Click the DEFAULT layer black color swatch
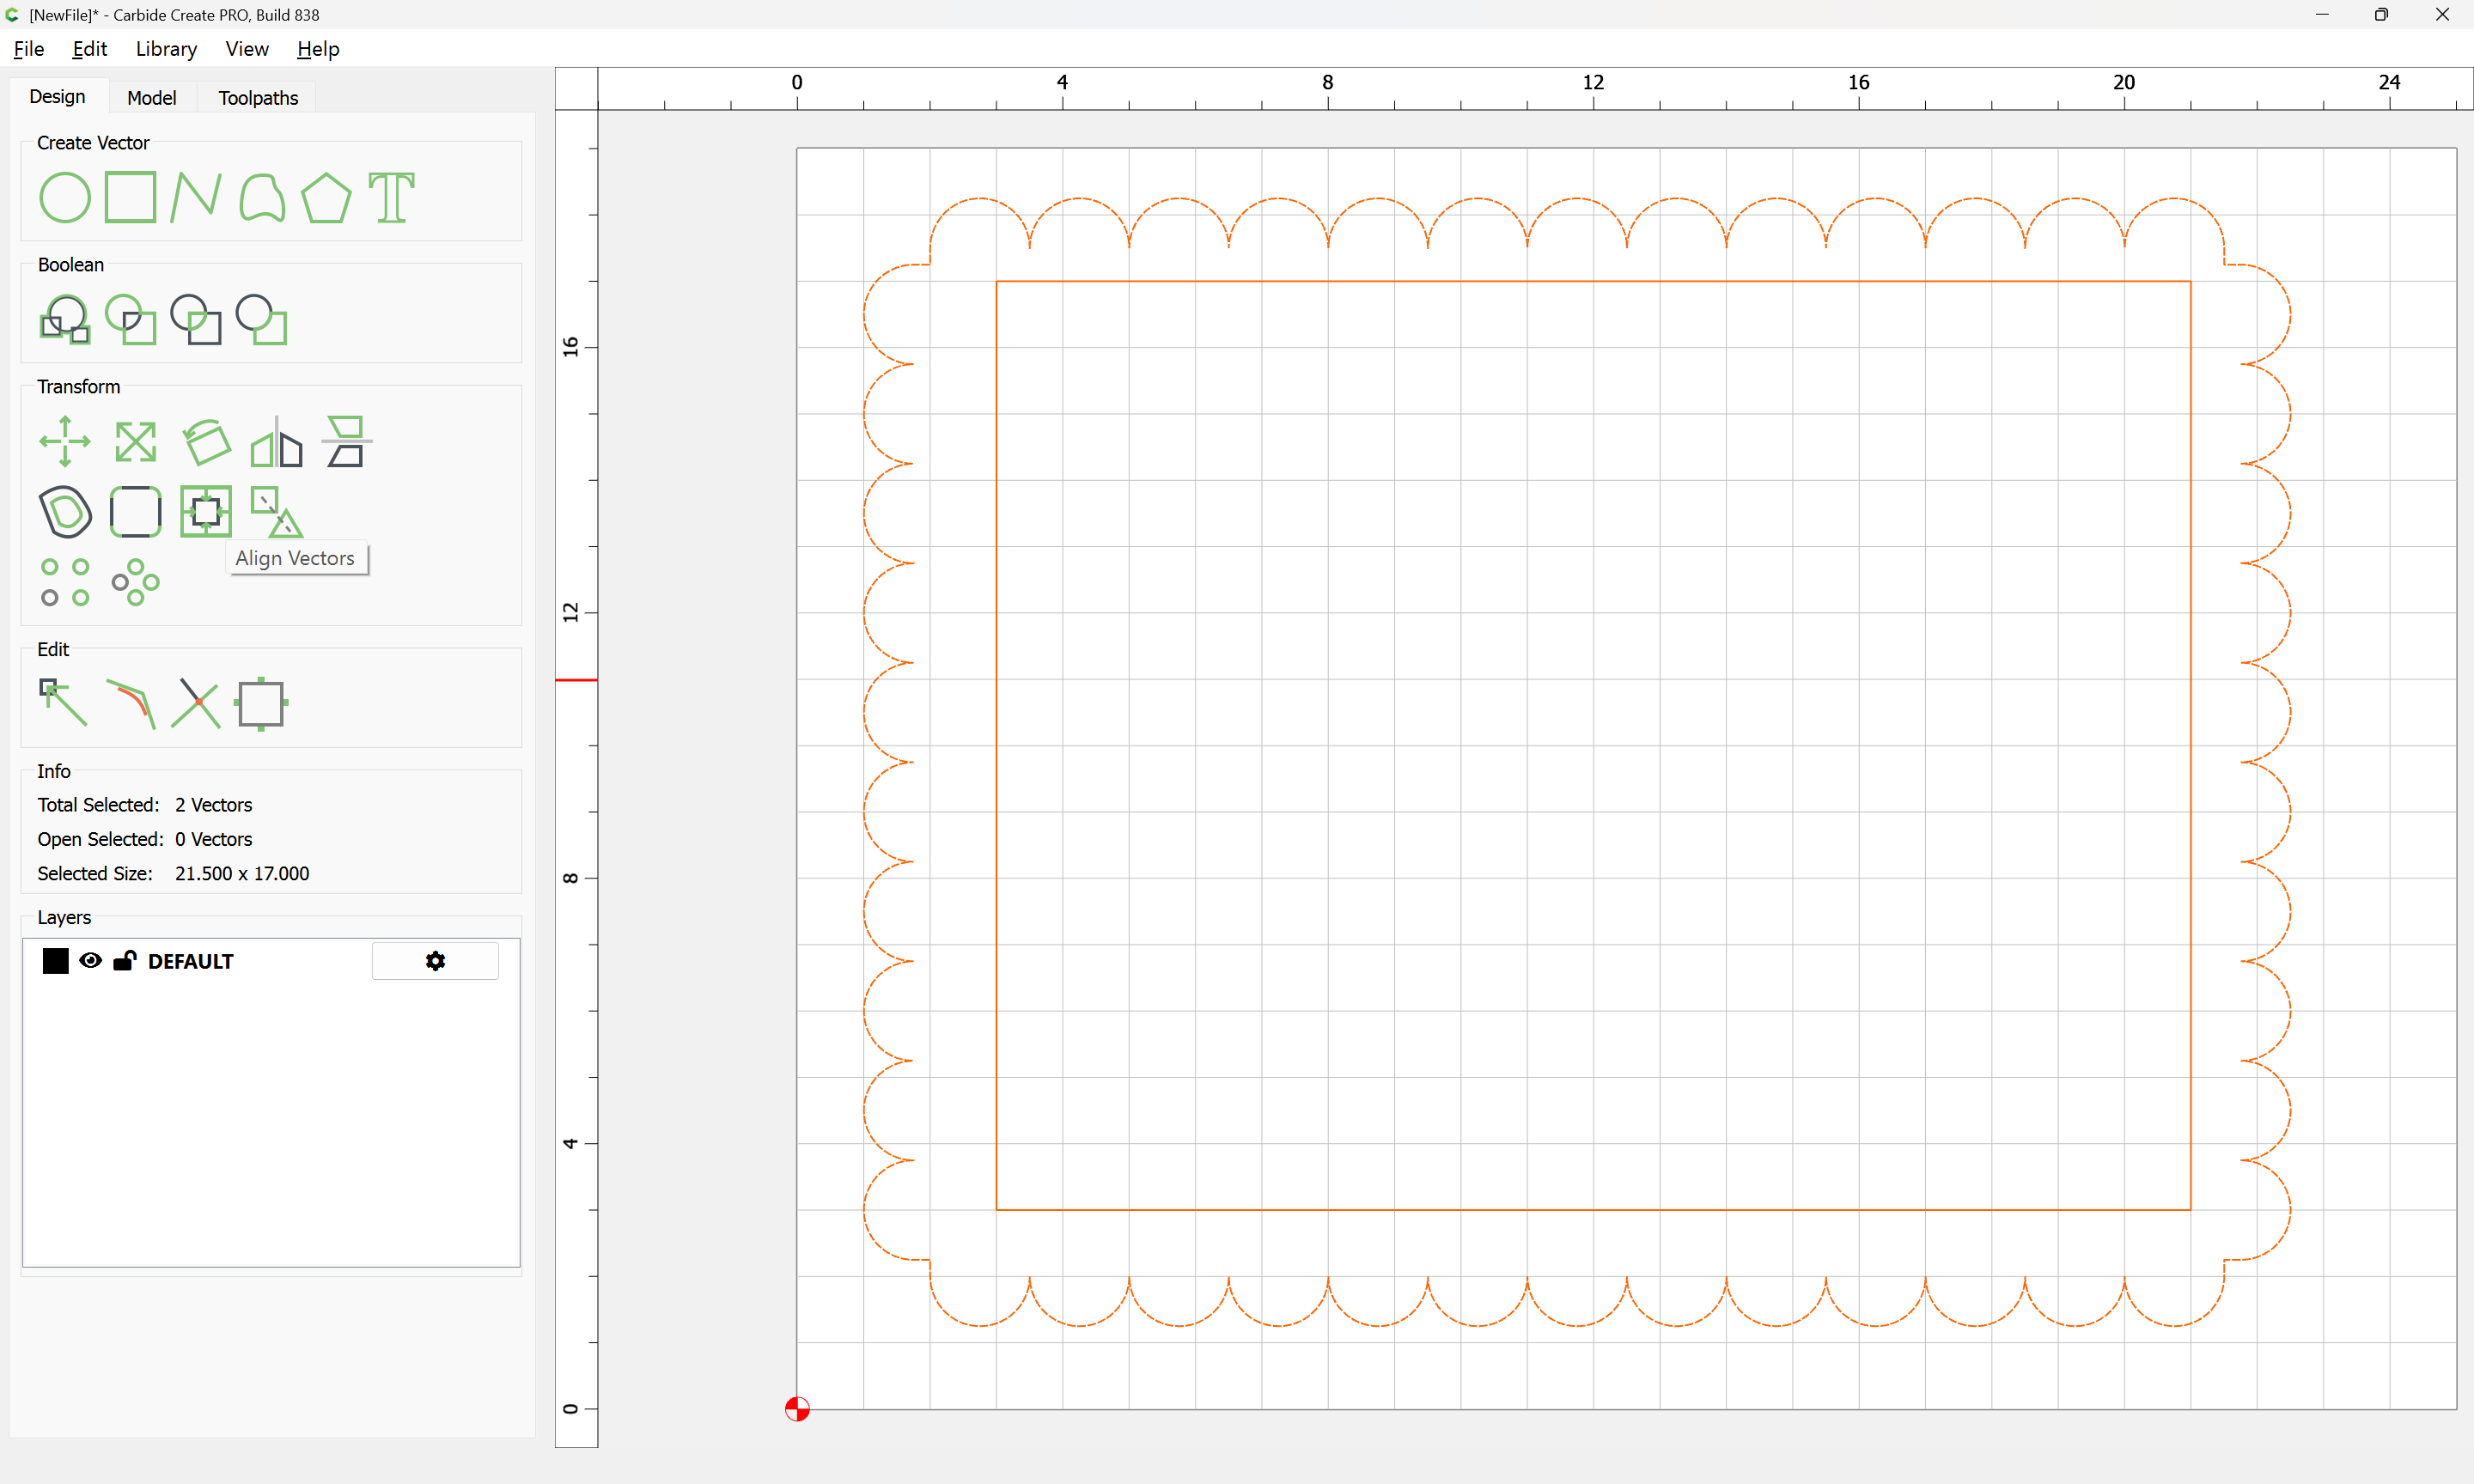The height and width of the screenshot is (1484, 2474). (55, 961)
